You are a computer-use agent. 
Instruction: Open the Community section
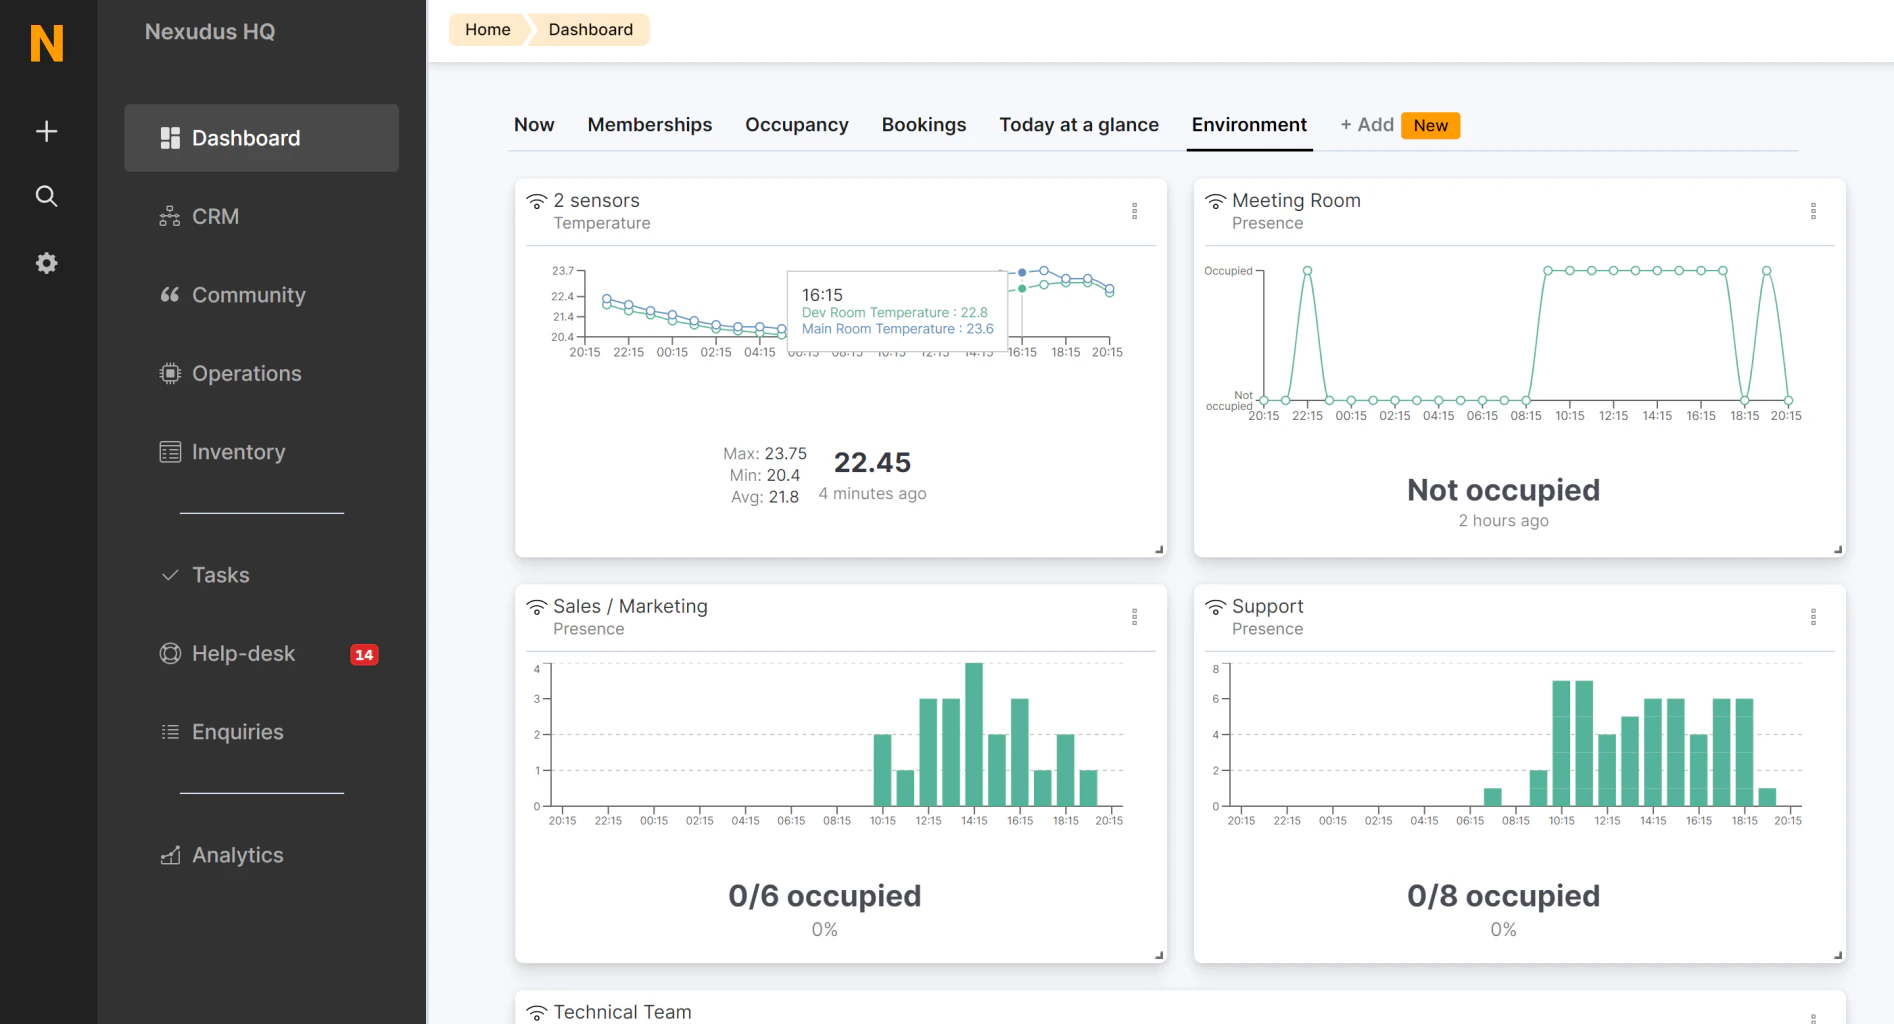pos(248,295)
